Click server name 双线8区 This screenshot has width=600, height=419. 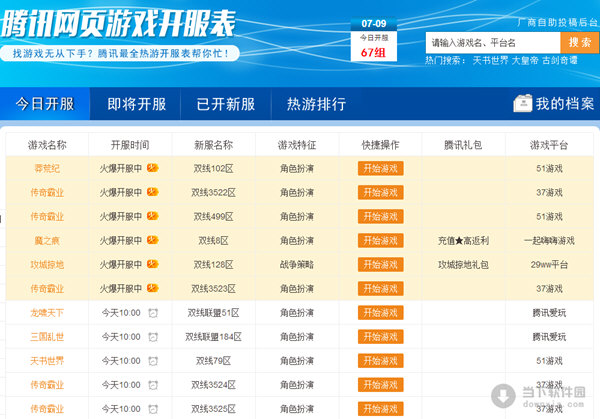pyautogui.click(x=214, y=241)
